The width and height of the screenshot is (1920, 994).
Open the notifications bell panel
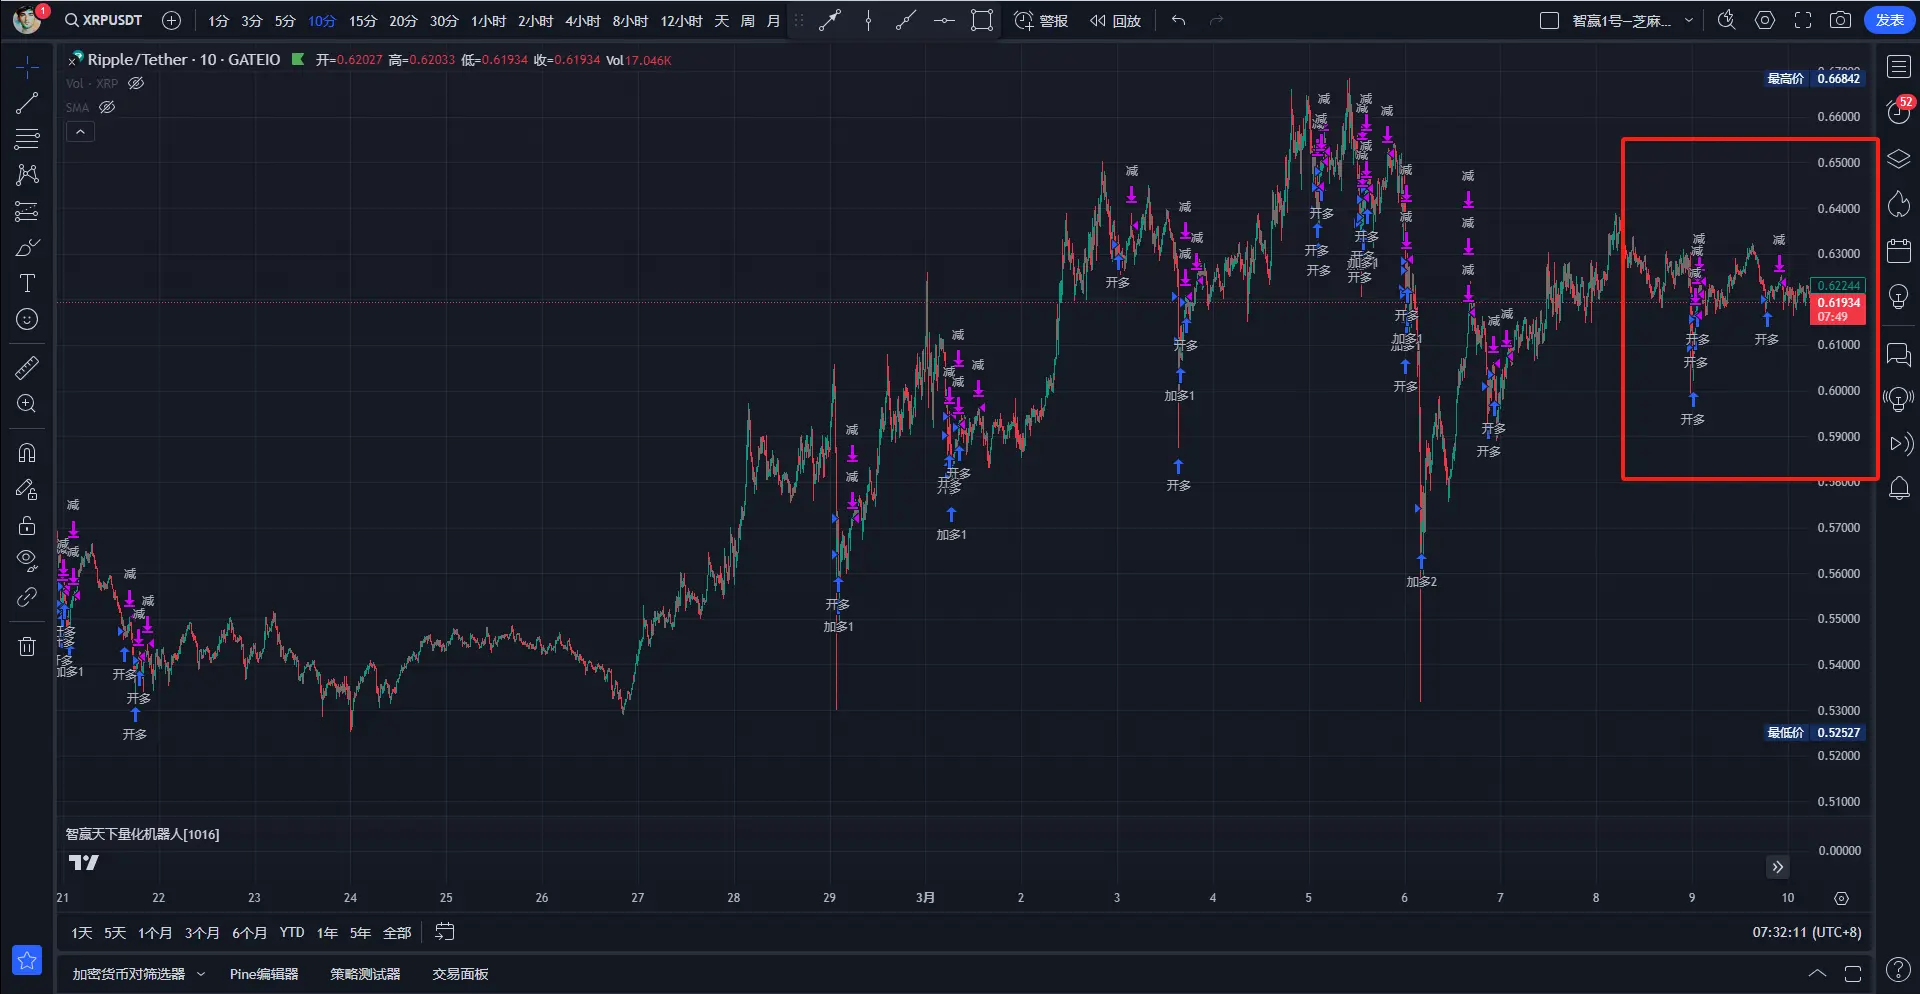coord(1898,489)
